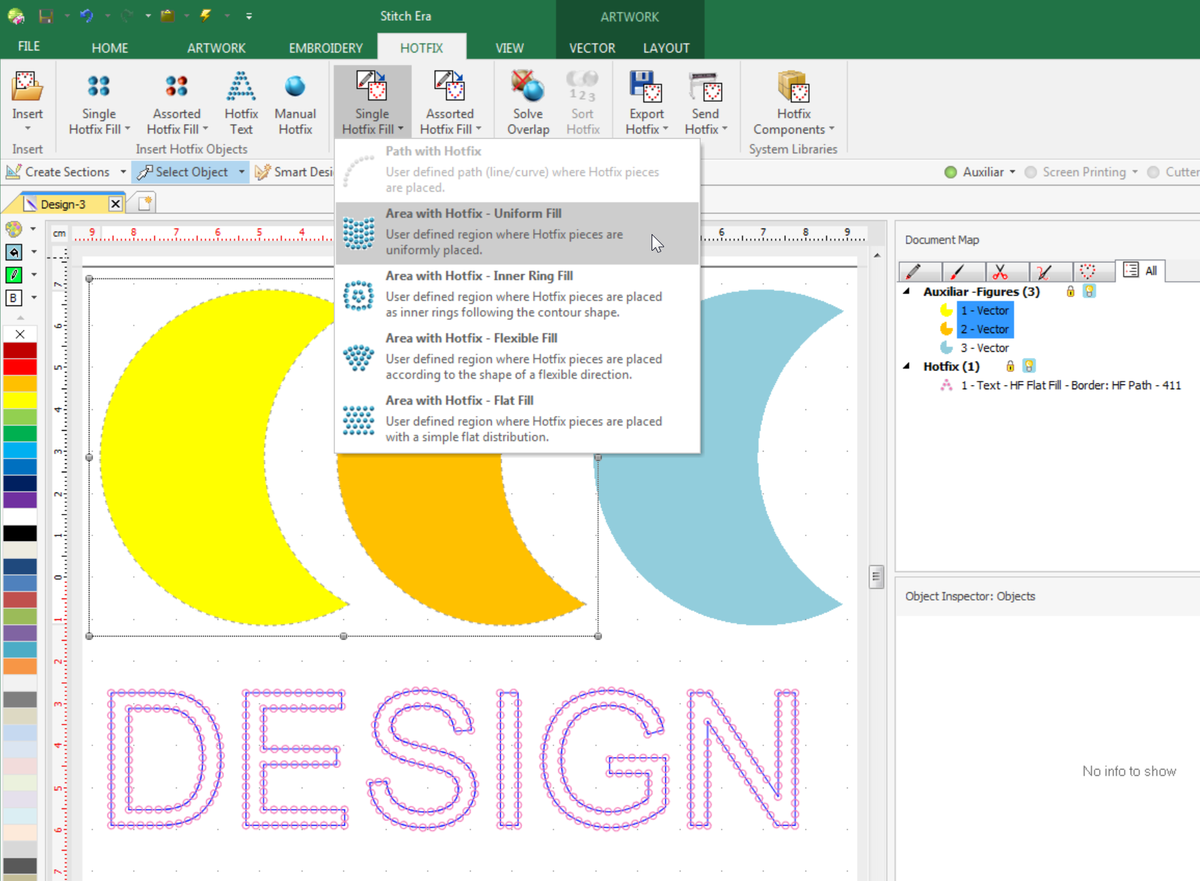This screenshot has width=1200, height=881.
Task: Open Hotfix Components system library
Action: tap(792, 100)
